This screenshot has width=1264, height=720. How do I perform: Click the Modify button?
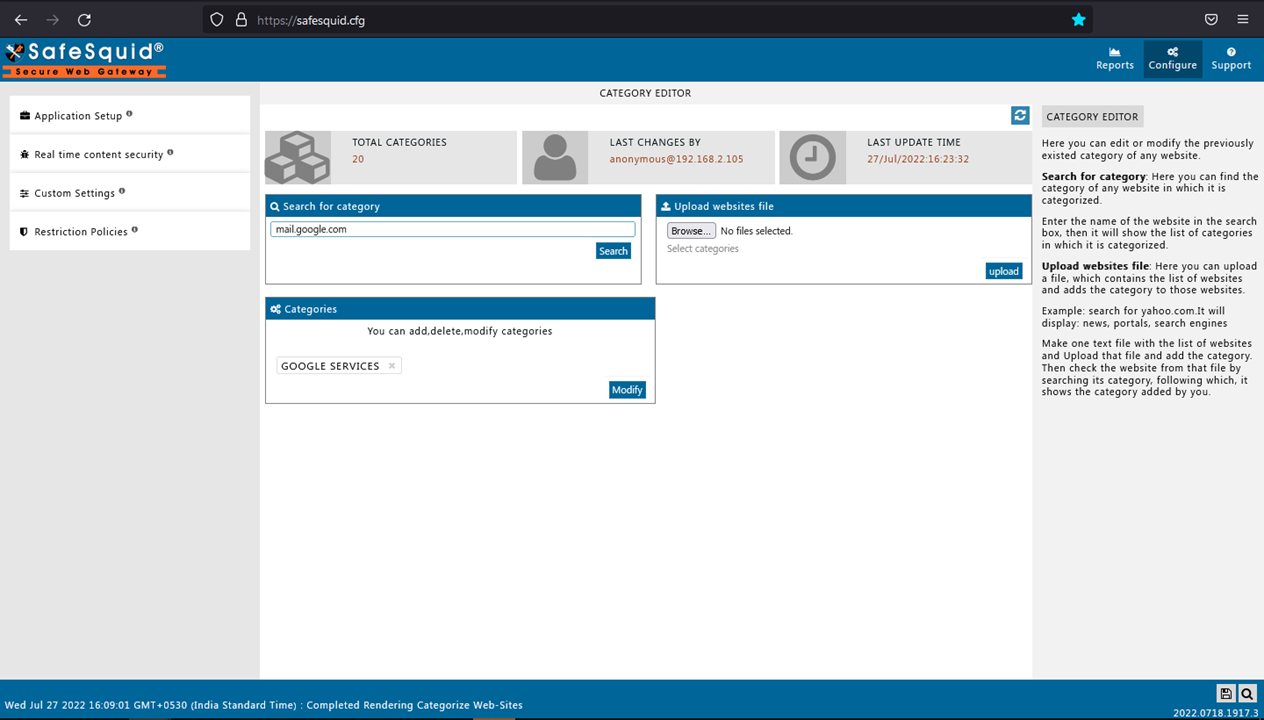pyautogui.click(x=627, y=390)
